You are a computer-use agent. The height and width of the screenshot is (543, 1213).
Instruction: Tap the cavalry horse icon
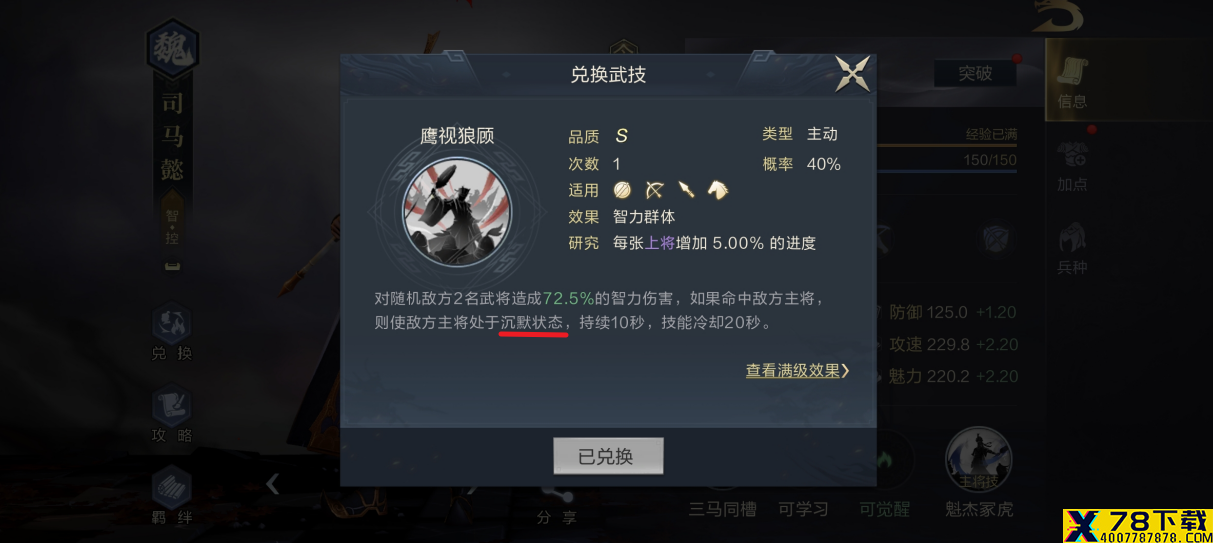coord(717,189)
